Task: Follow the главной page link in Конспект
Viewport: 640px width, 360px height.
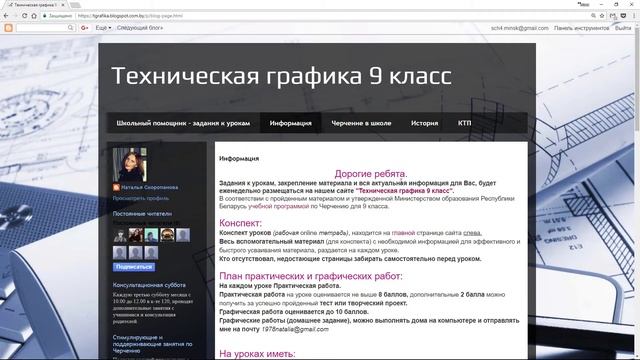Action: 403,233
